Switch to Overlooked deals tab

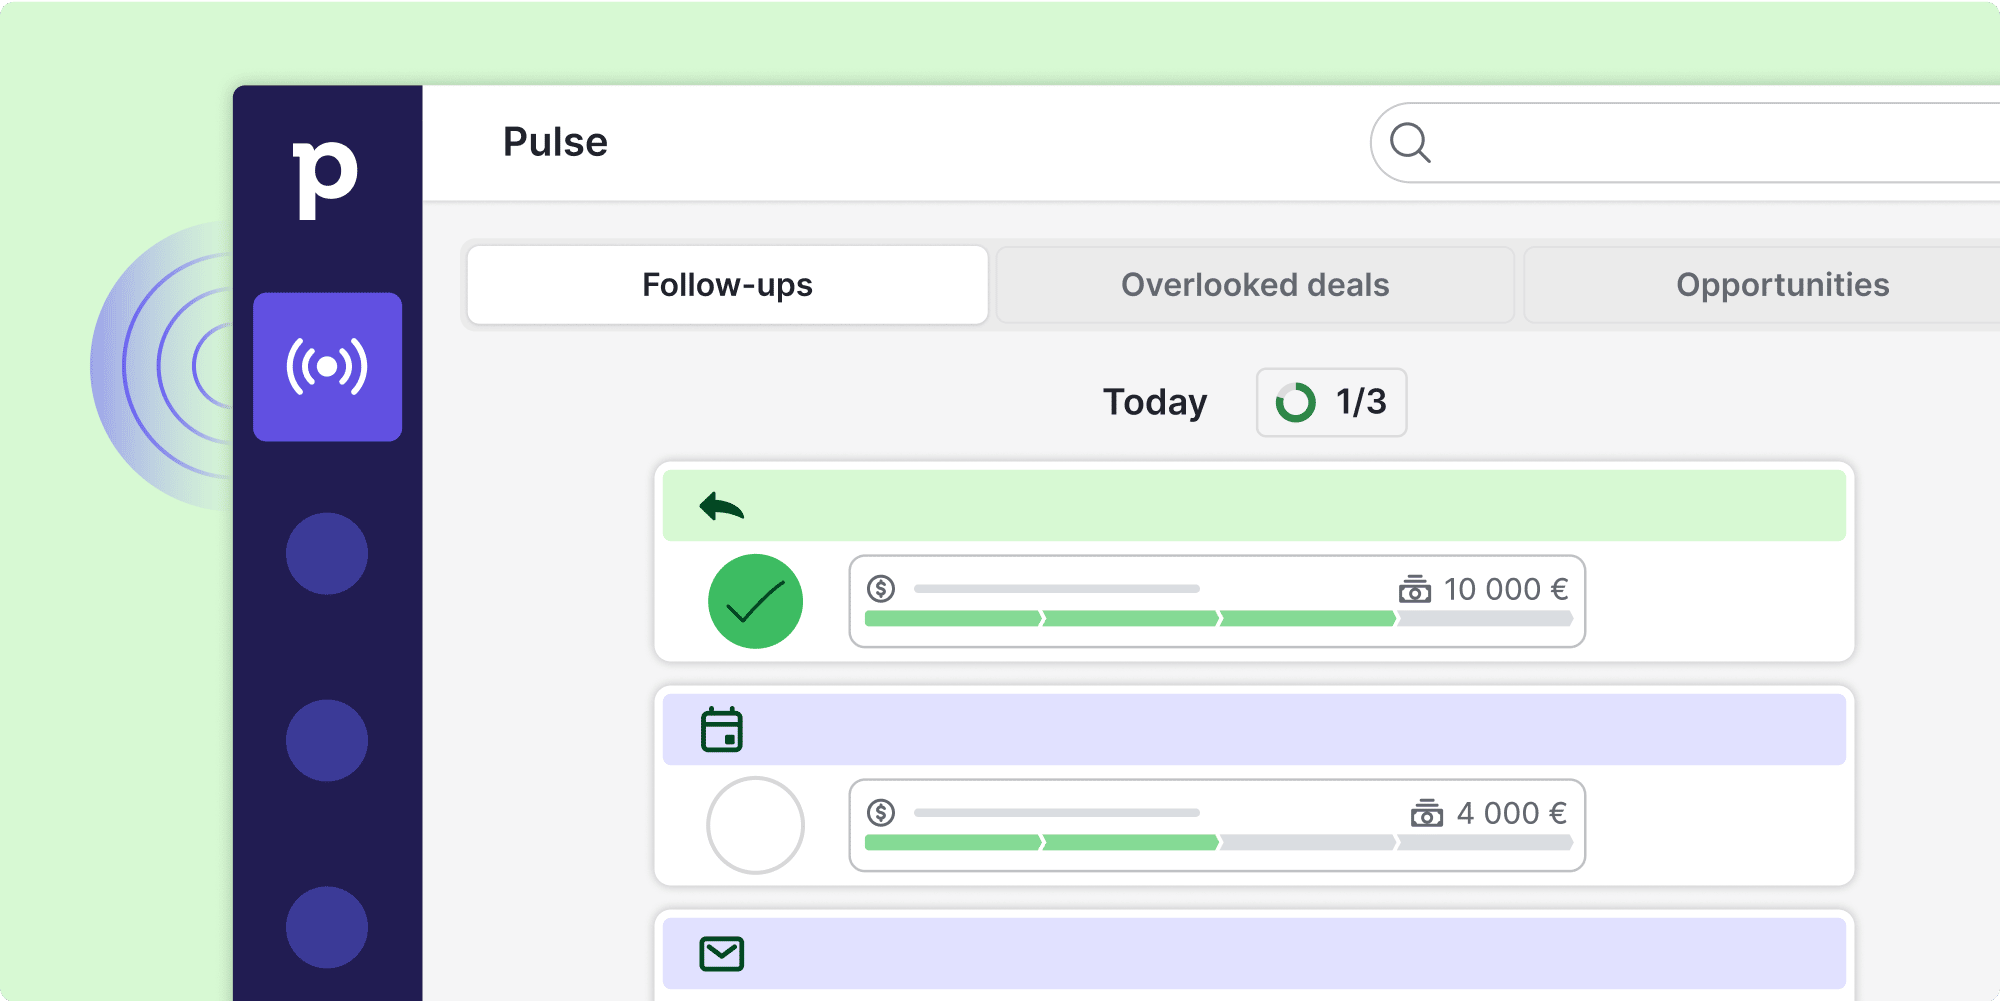[x=1254, y=285]
